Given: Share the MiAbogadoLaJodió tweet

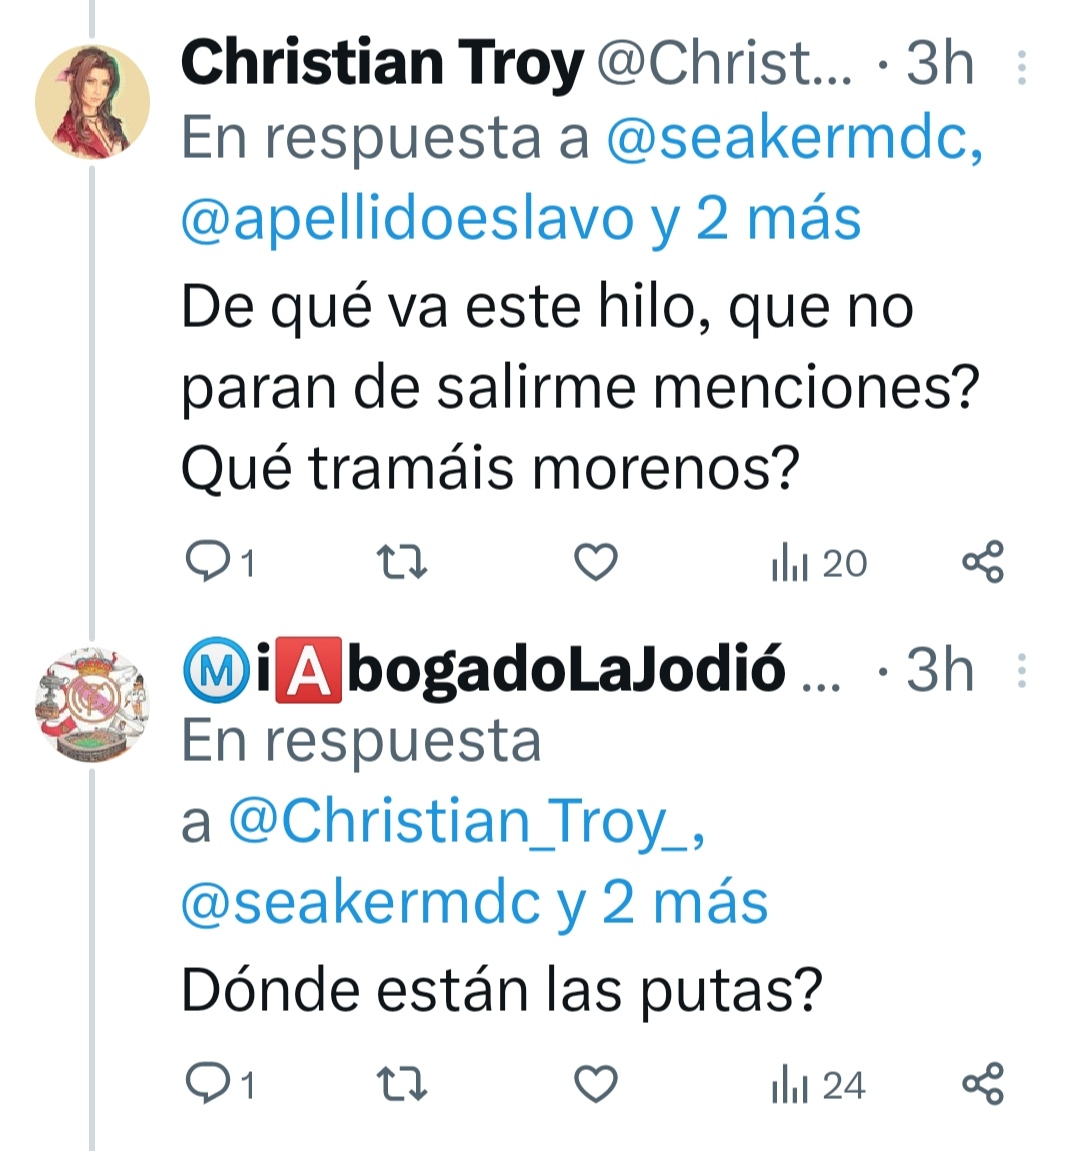Looking at the screenshot, I should coord(983,1083).
